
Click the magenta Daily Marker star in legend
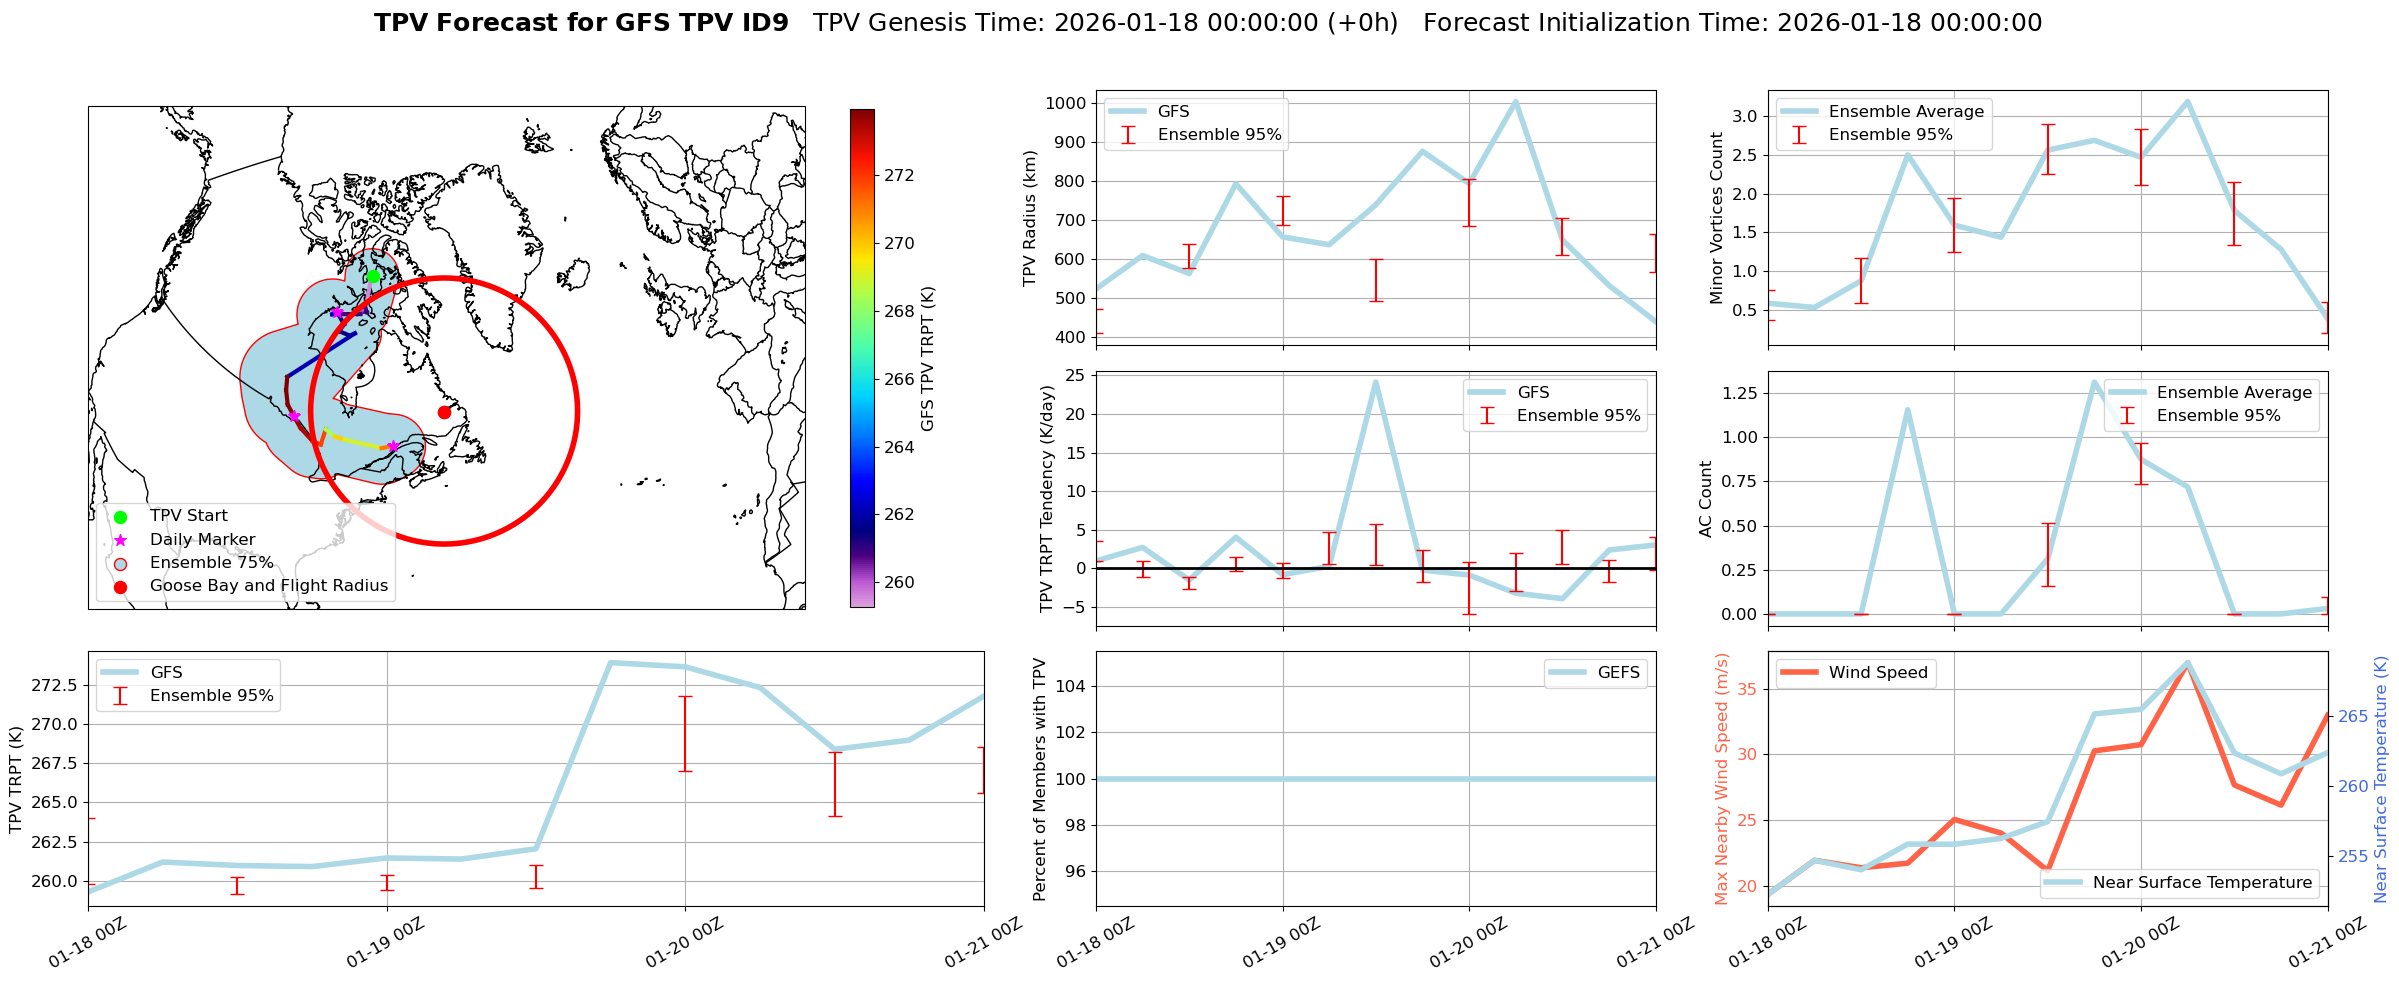121,540
